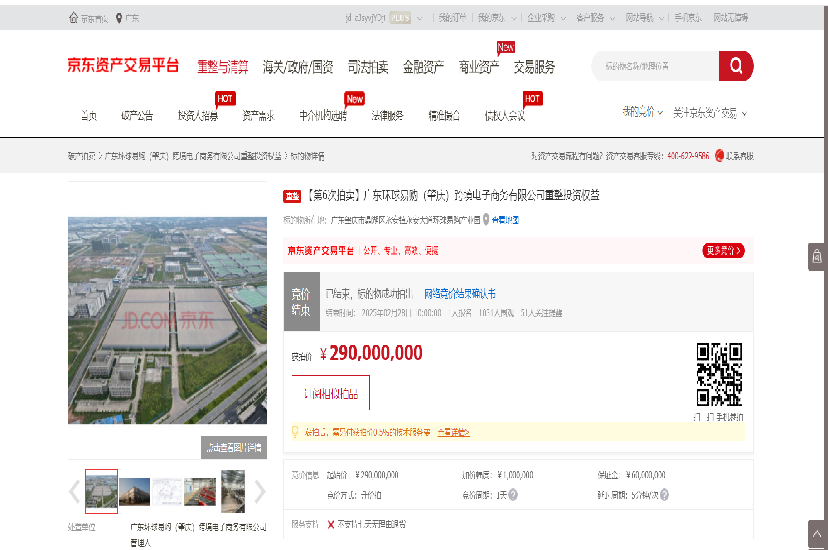This screenshot has height=550, width=828.
Task: Click the red search magnifier button
Action: (x=736, y=66)
